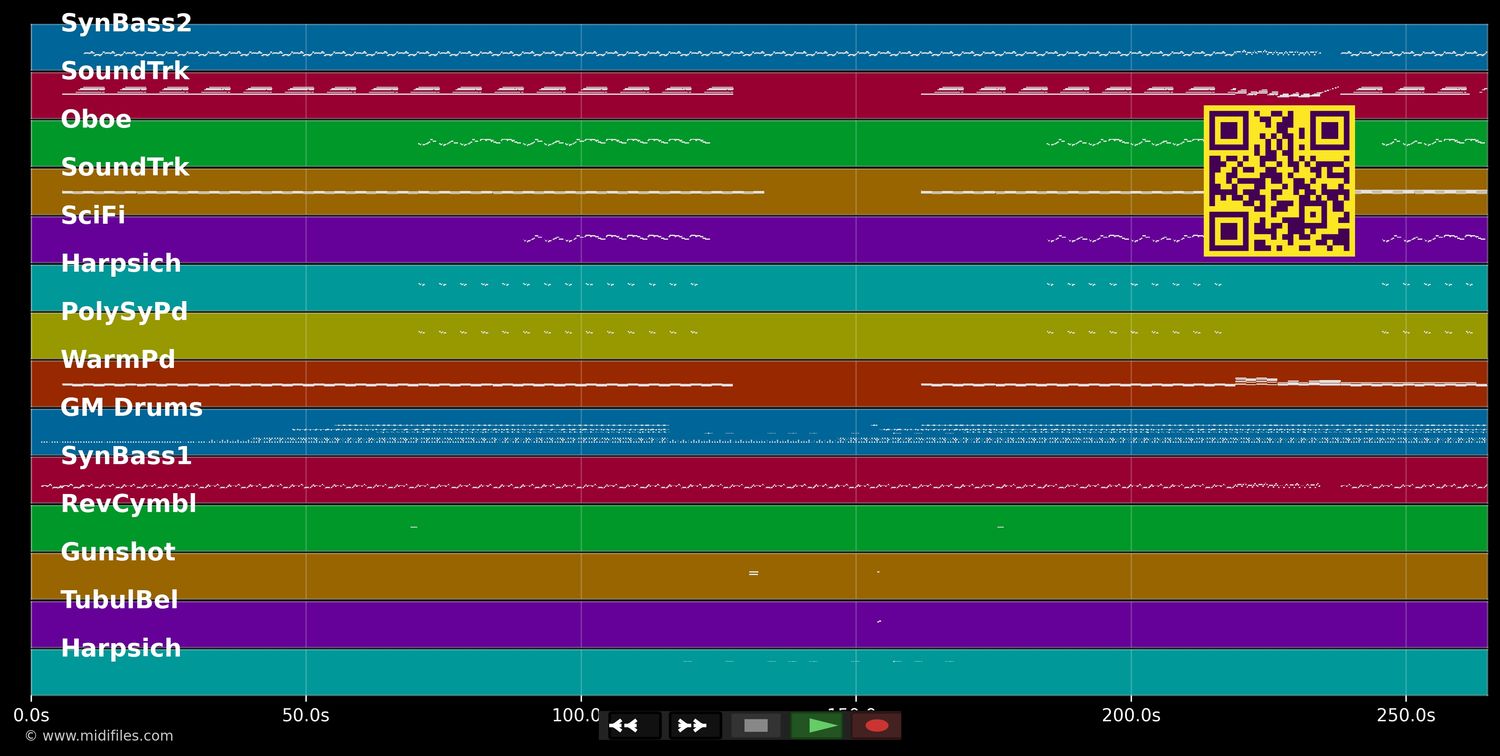Select the GM Drums track label
This screenshot has height=756, width=1500.
tap(131, 408)
